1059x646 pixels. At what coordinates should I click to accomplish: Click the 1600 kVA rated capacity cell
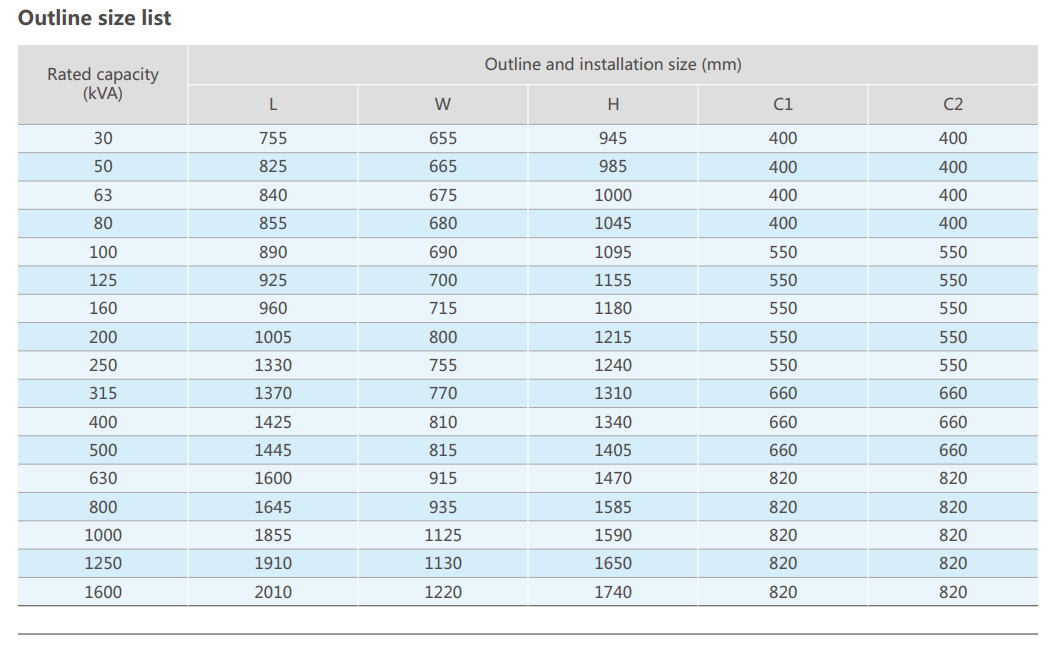click(102, 592)
